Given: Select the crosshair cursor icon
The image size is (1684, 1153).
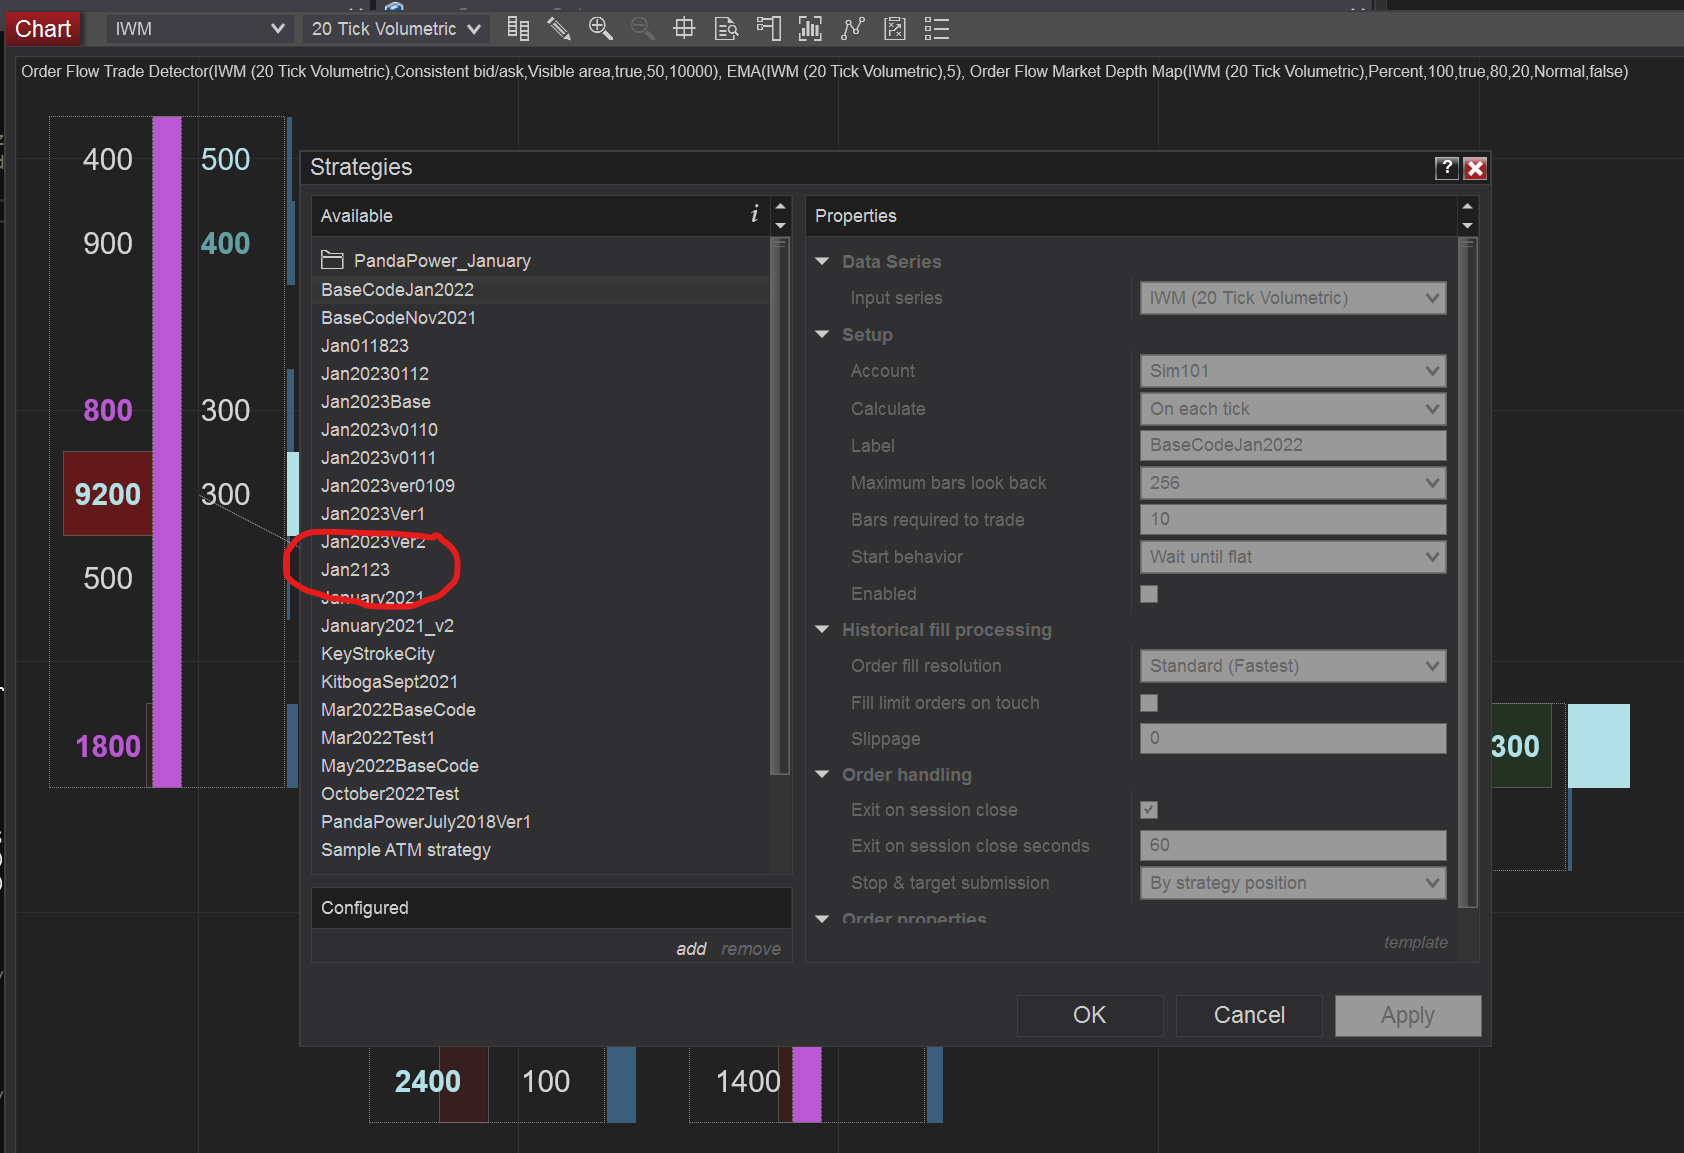Looking at the screenshot, I should pos(684,29).
